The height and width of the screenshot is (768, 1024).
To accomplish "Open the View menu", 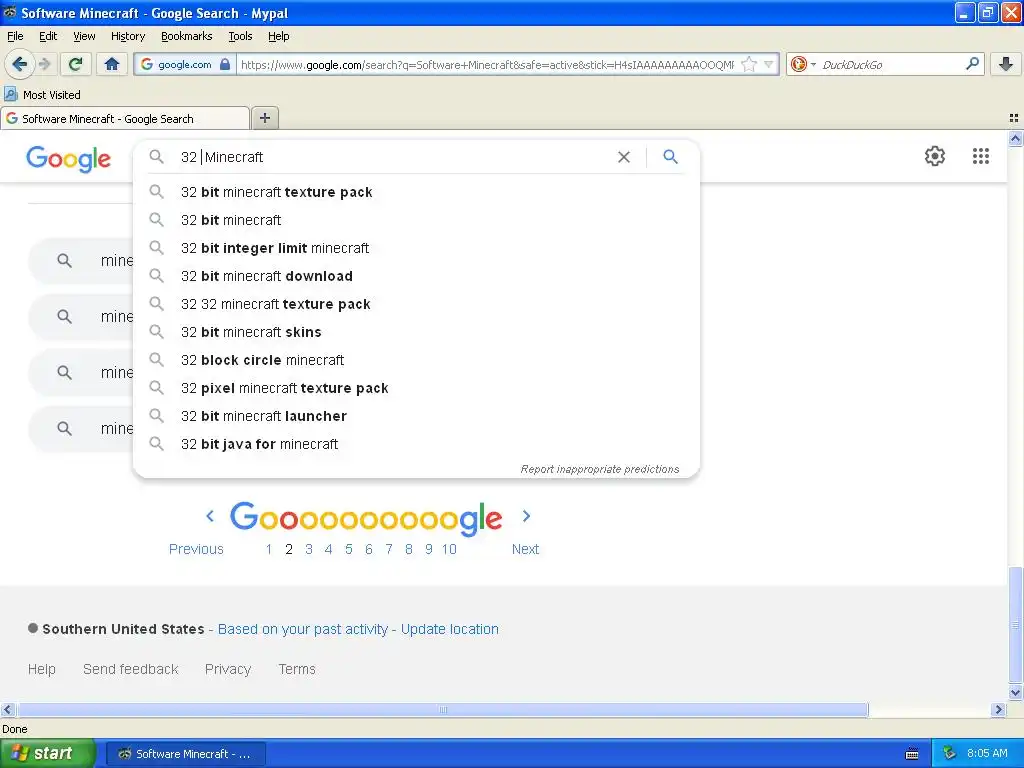I will [x=84, y=36].
